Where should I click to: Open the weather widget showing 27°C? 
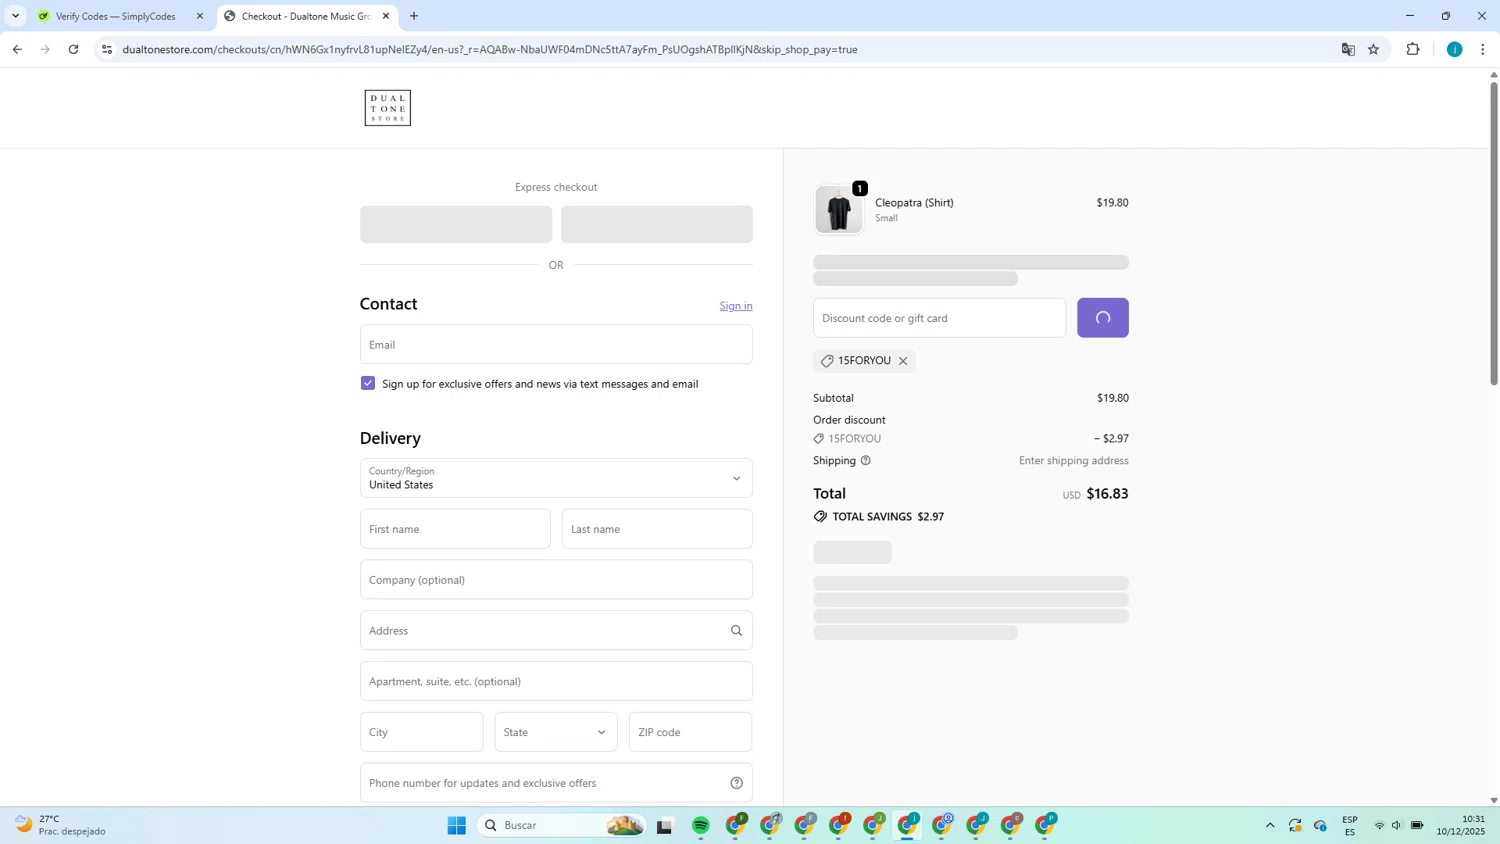[x=60, y=825]
